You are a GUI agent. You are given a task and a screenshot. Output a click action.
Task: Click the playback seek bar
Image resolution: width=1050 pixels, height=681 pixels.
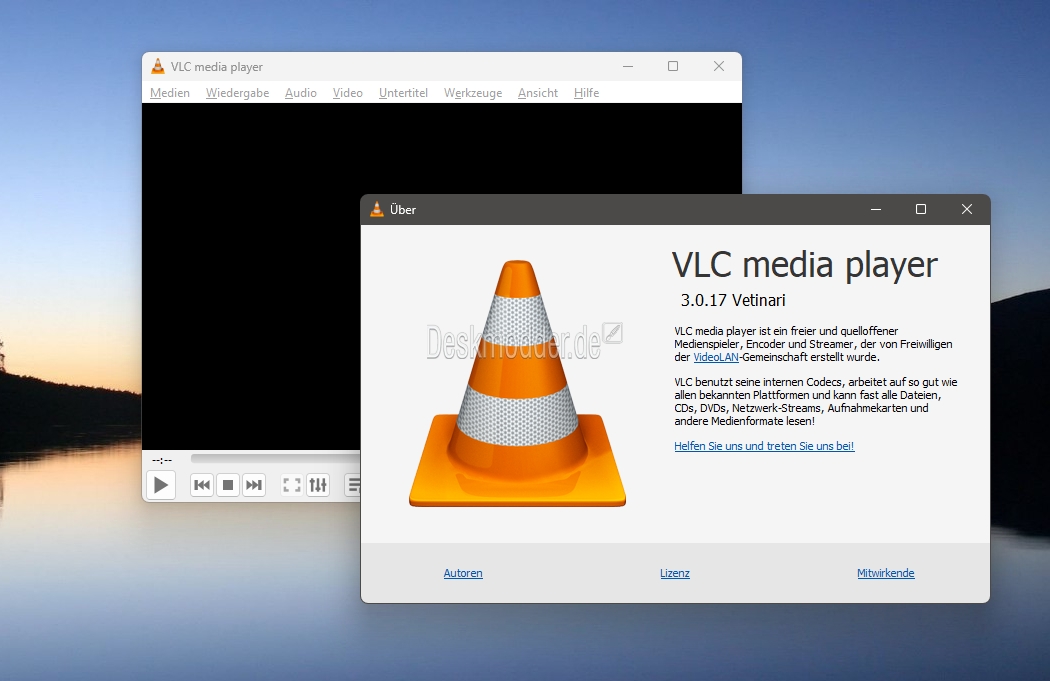pyautogui.click(x=275, y=459)
